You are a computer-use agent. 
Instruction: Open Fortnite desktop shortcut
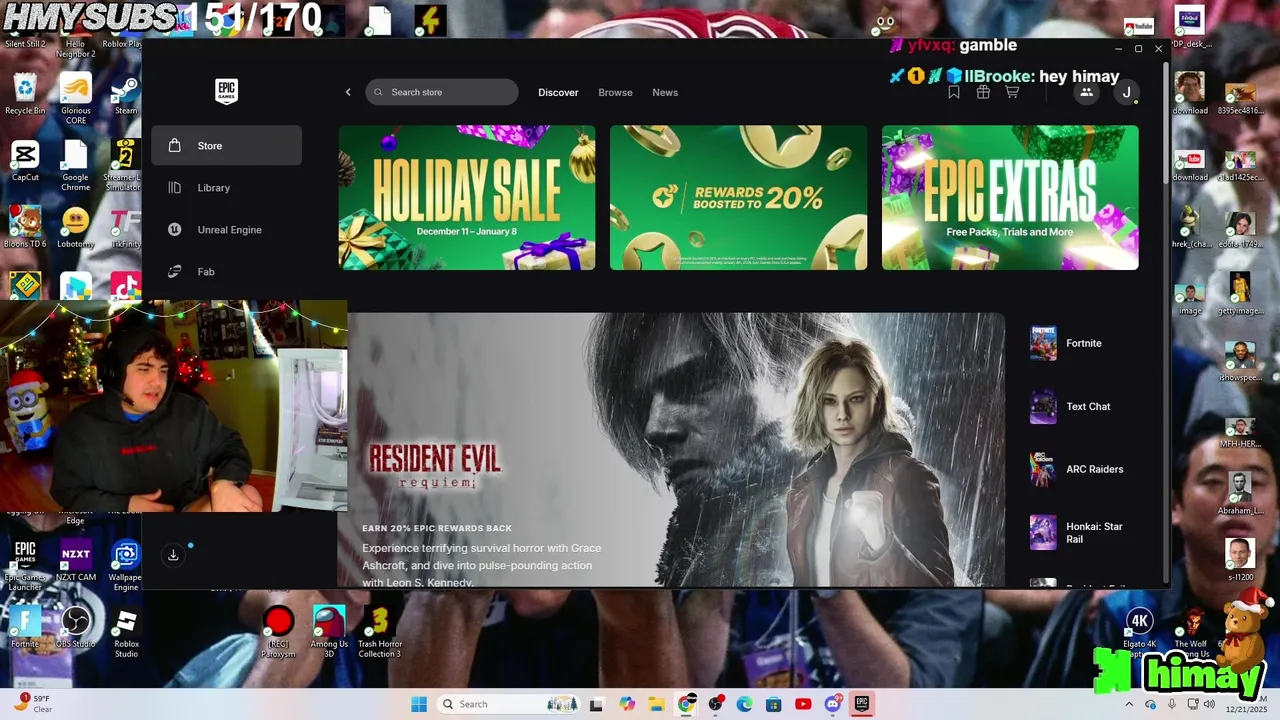pos(25,627)
